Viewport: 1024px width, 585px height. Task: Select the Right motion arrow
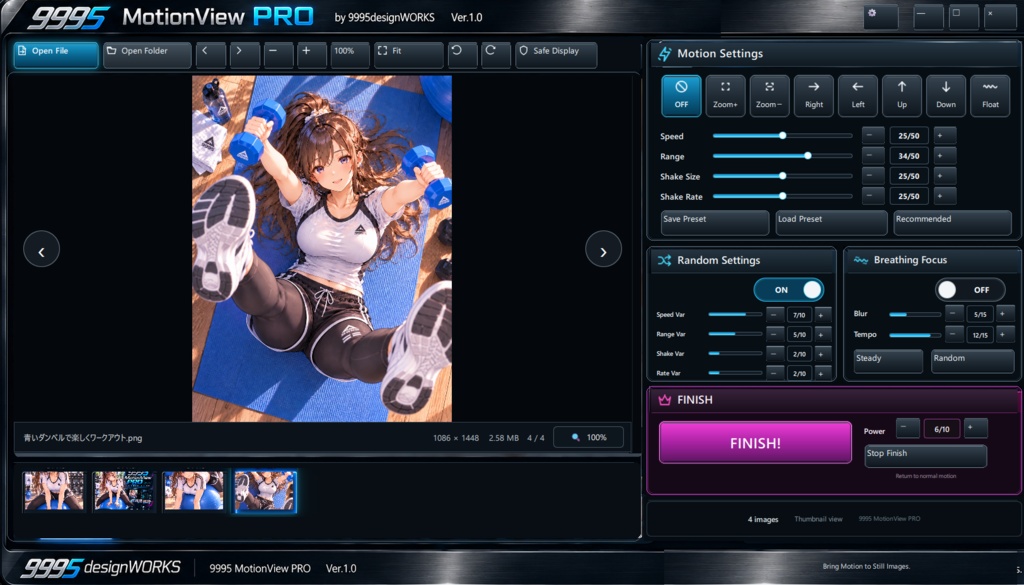[x=814, y=95]
